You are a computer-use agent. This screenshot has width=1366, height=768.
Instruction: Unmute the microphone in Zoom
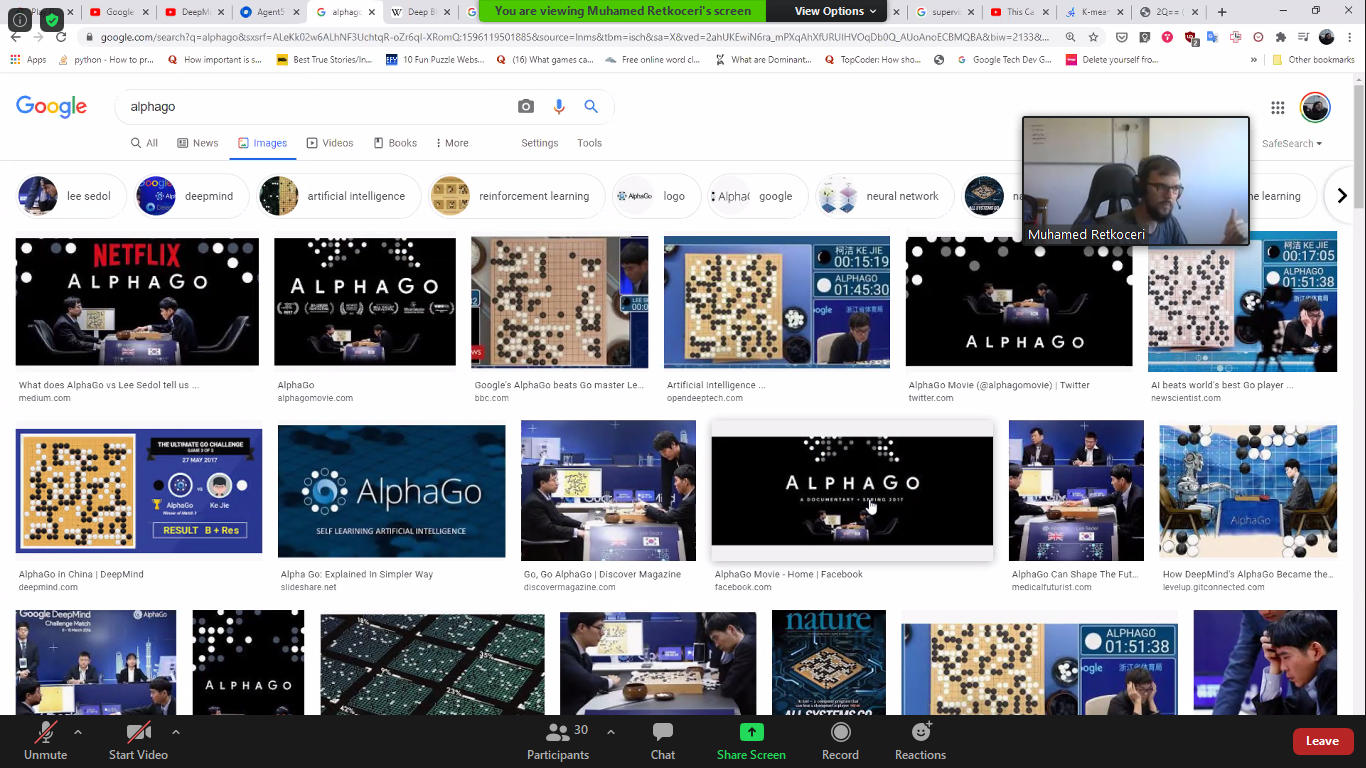[x=45, y=741]
